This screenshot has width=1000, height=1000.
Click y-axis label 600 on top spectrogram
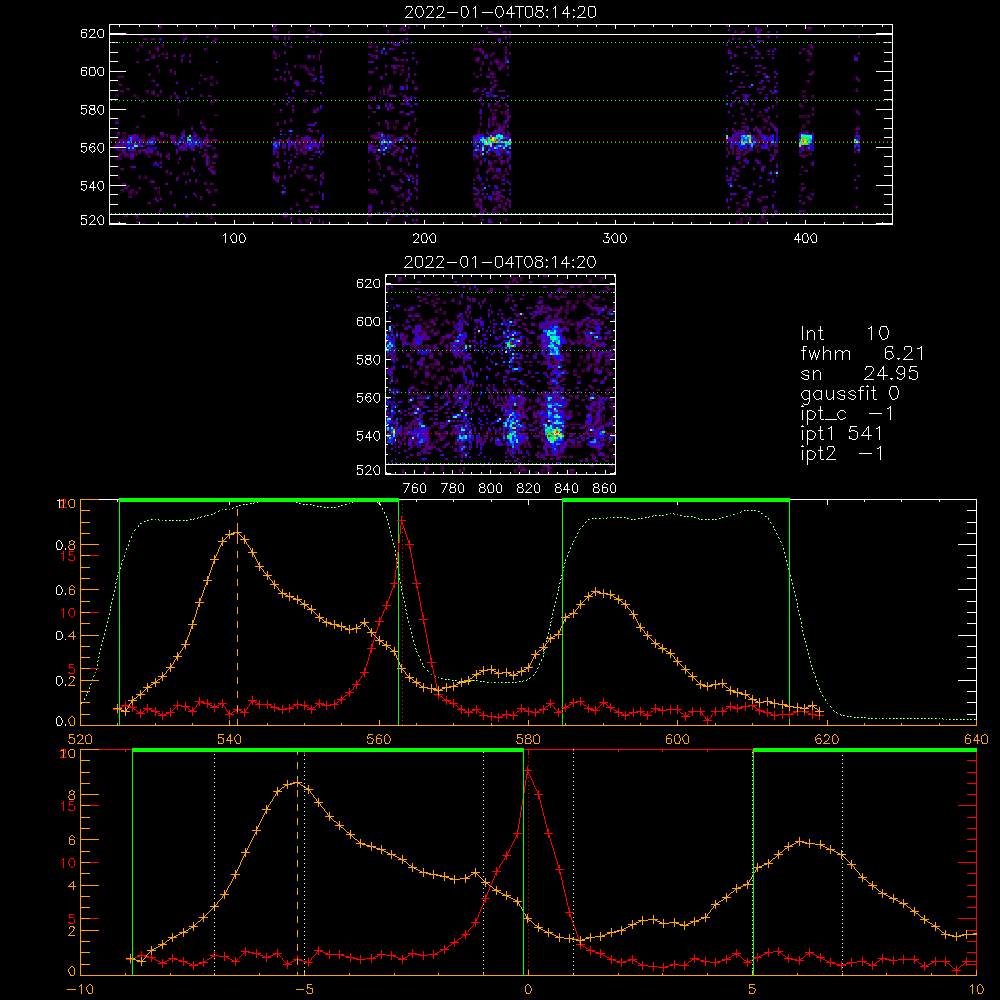92,71
